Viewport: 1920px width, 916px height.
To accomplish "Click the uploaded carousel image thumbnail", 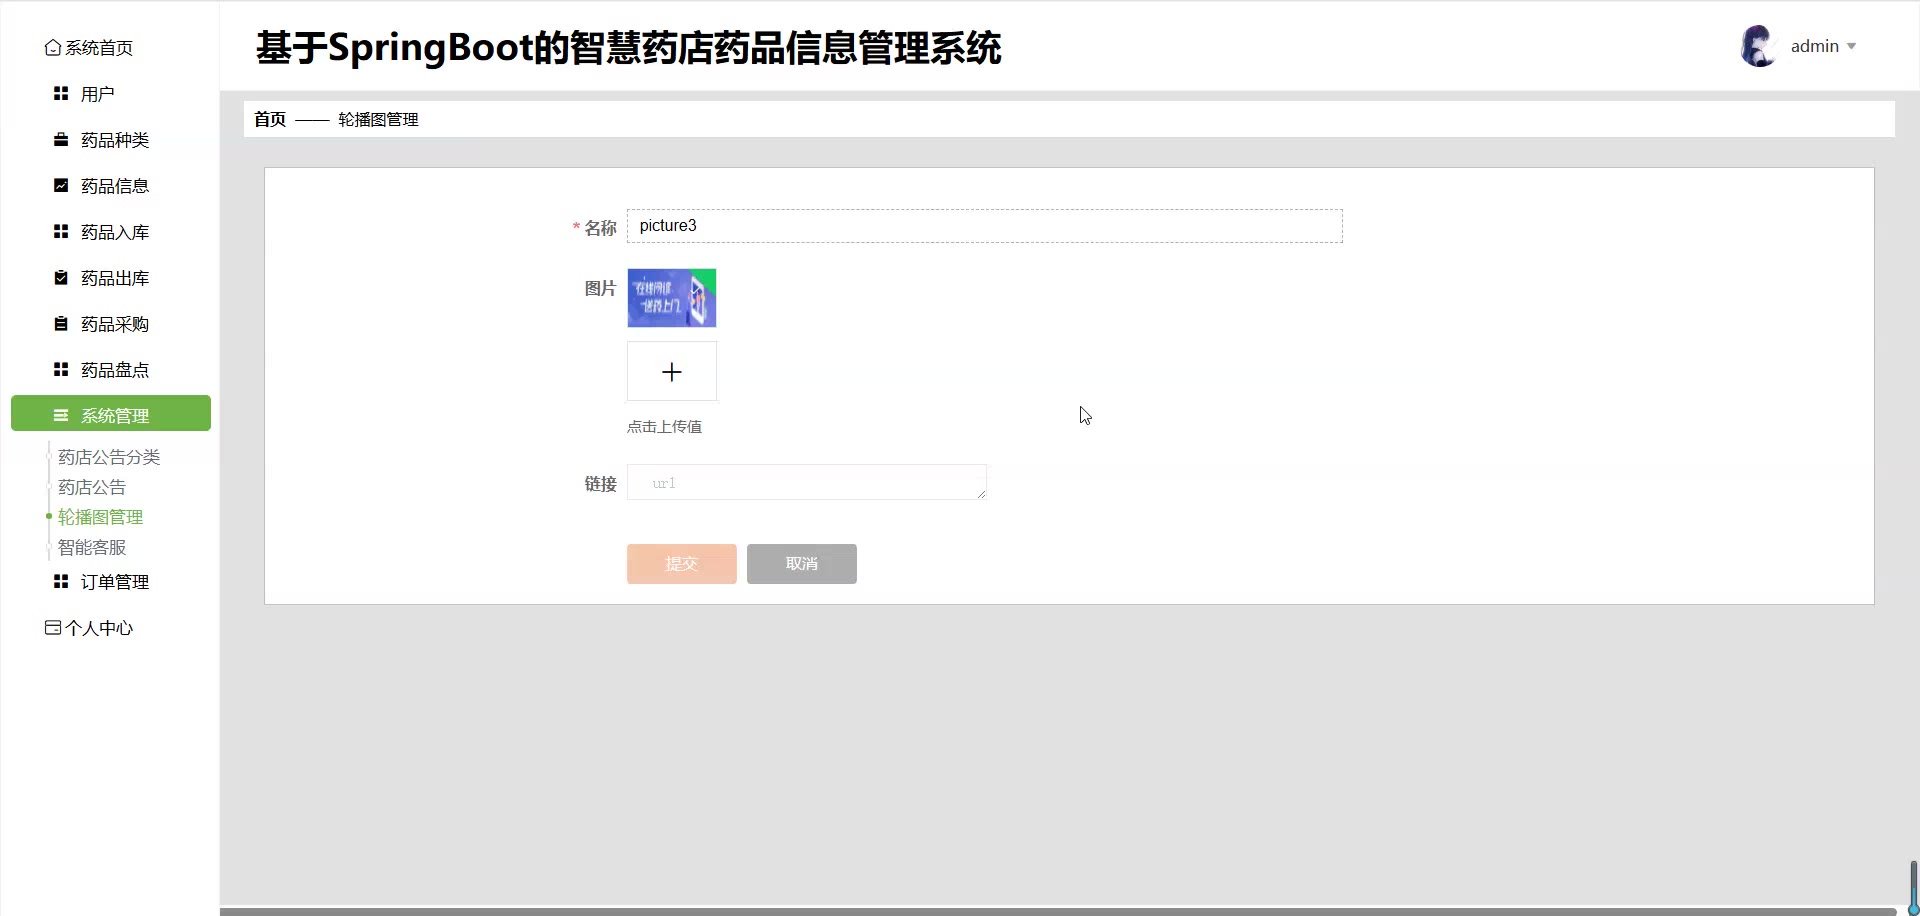I will click(x=672, y=298).
